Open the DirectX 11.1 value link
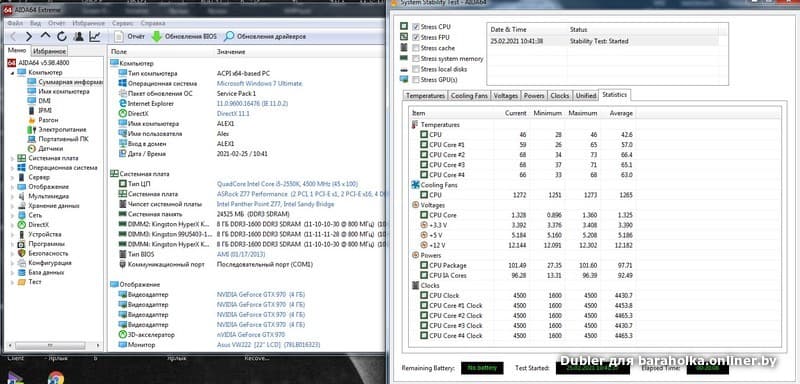 pyautogui.click(x=233, y=114)
